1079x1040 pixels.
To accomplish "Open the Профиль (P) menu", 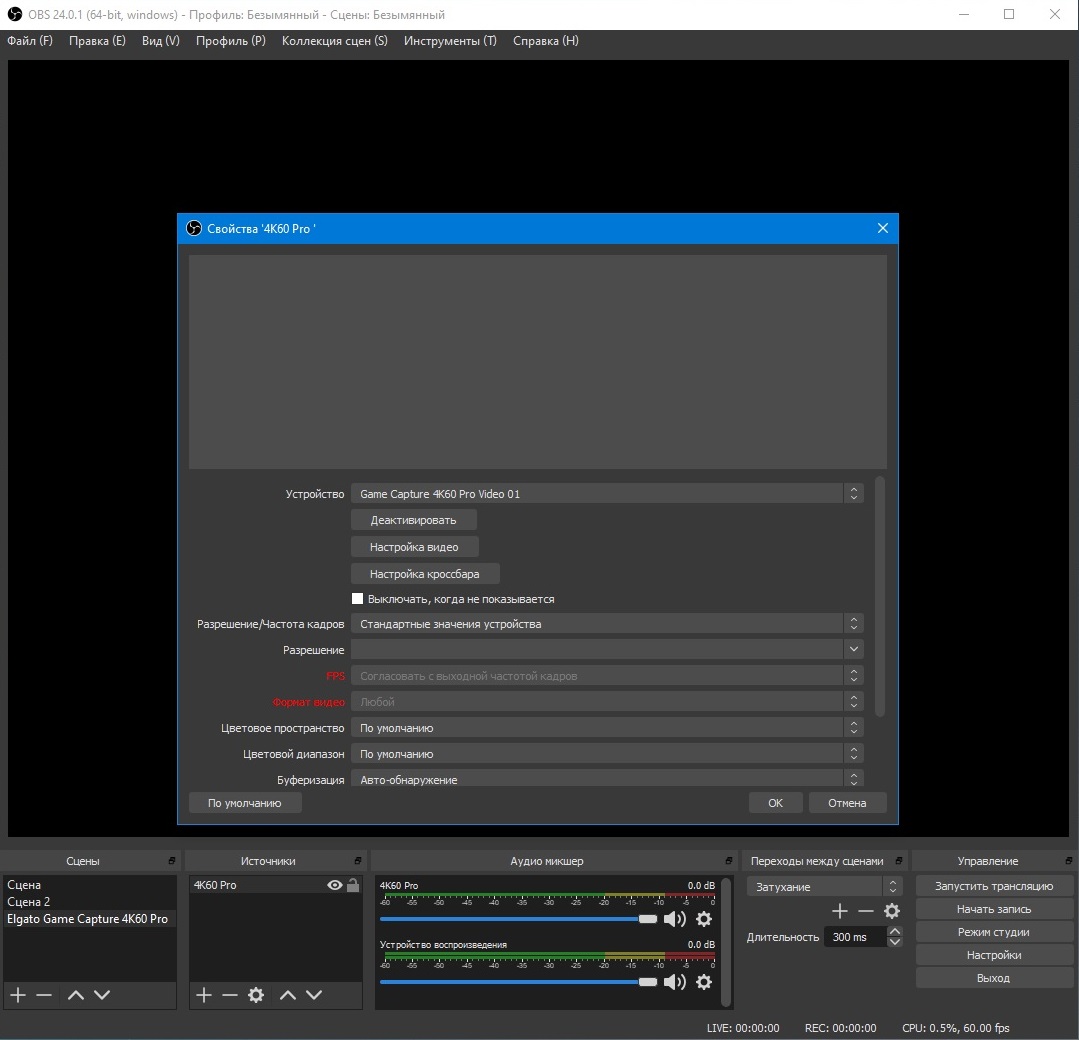I will coord(231,41).
